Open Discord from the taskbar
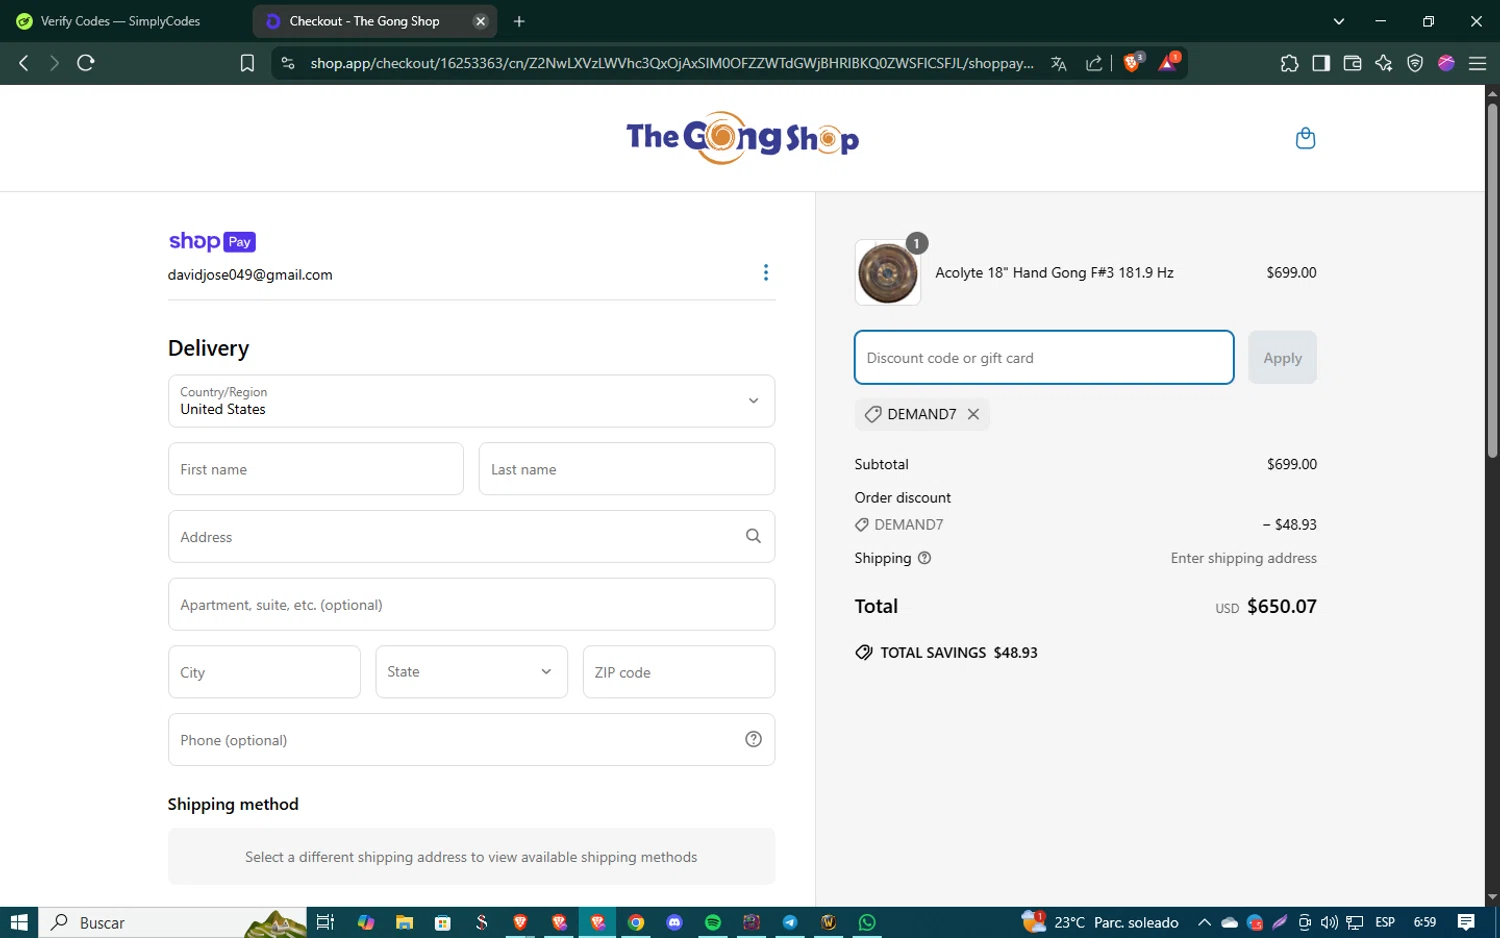 (x=674, y=922)
